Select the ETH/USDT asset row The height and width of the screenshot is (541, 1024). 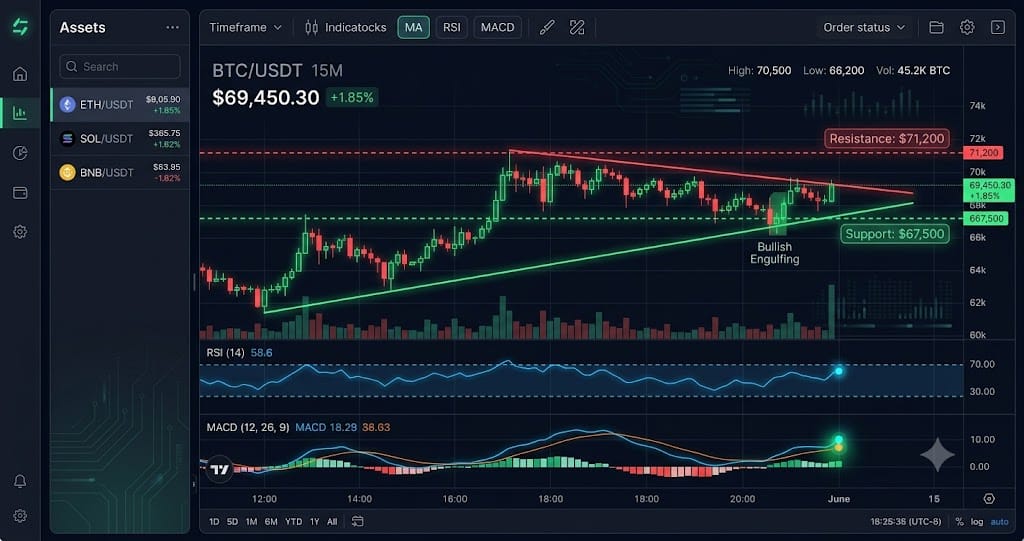pyautogui.click(x=120, y=105)
